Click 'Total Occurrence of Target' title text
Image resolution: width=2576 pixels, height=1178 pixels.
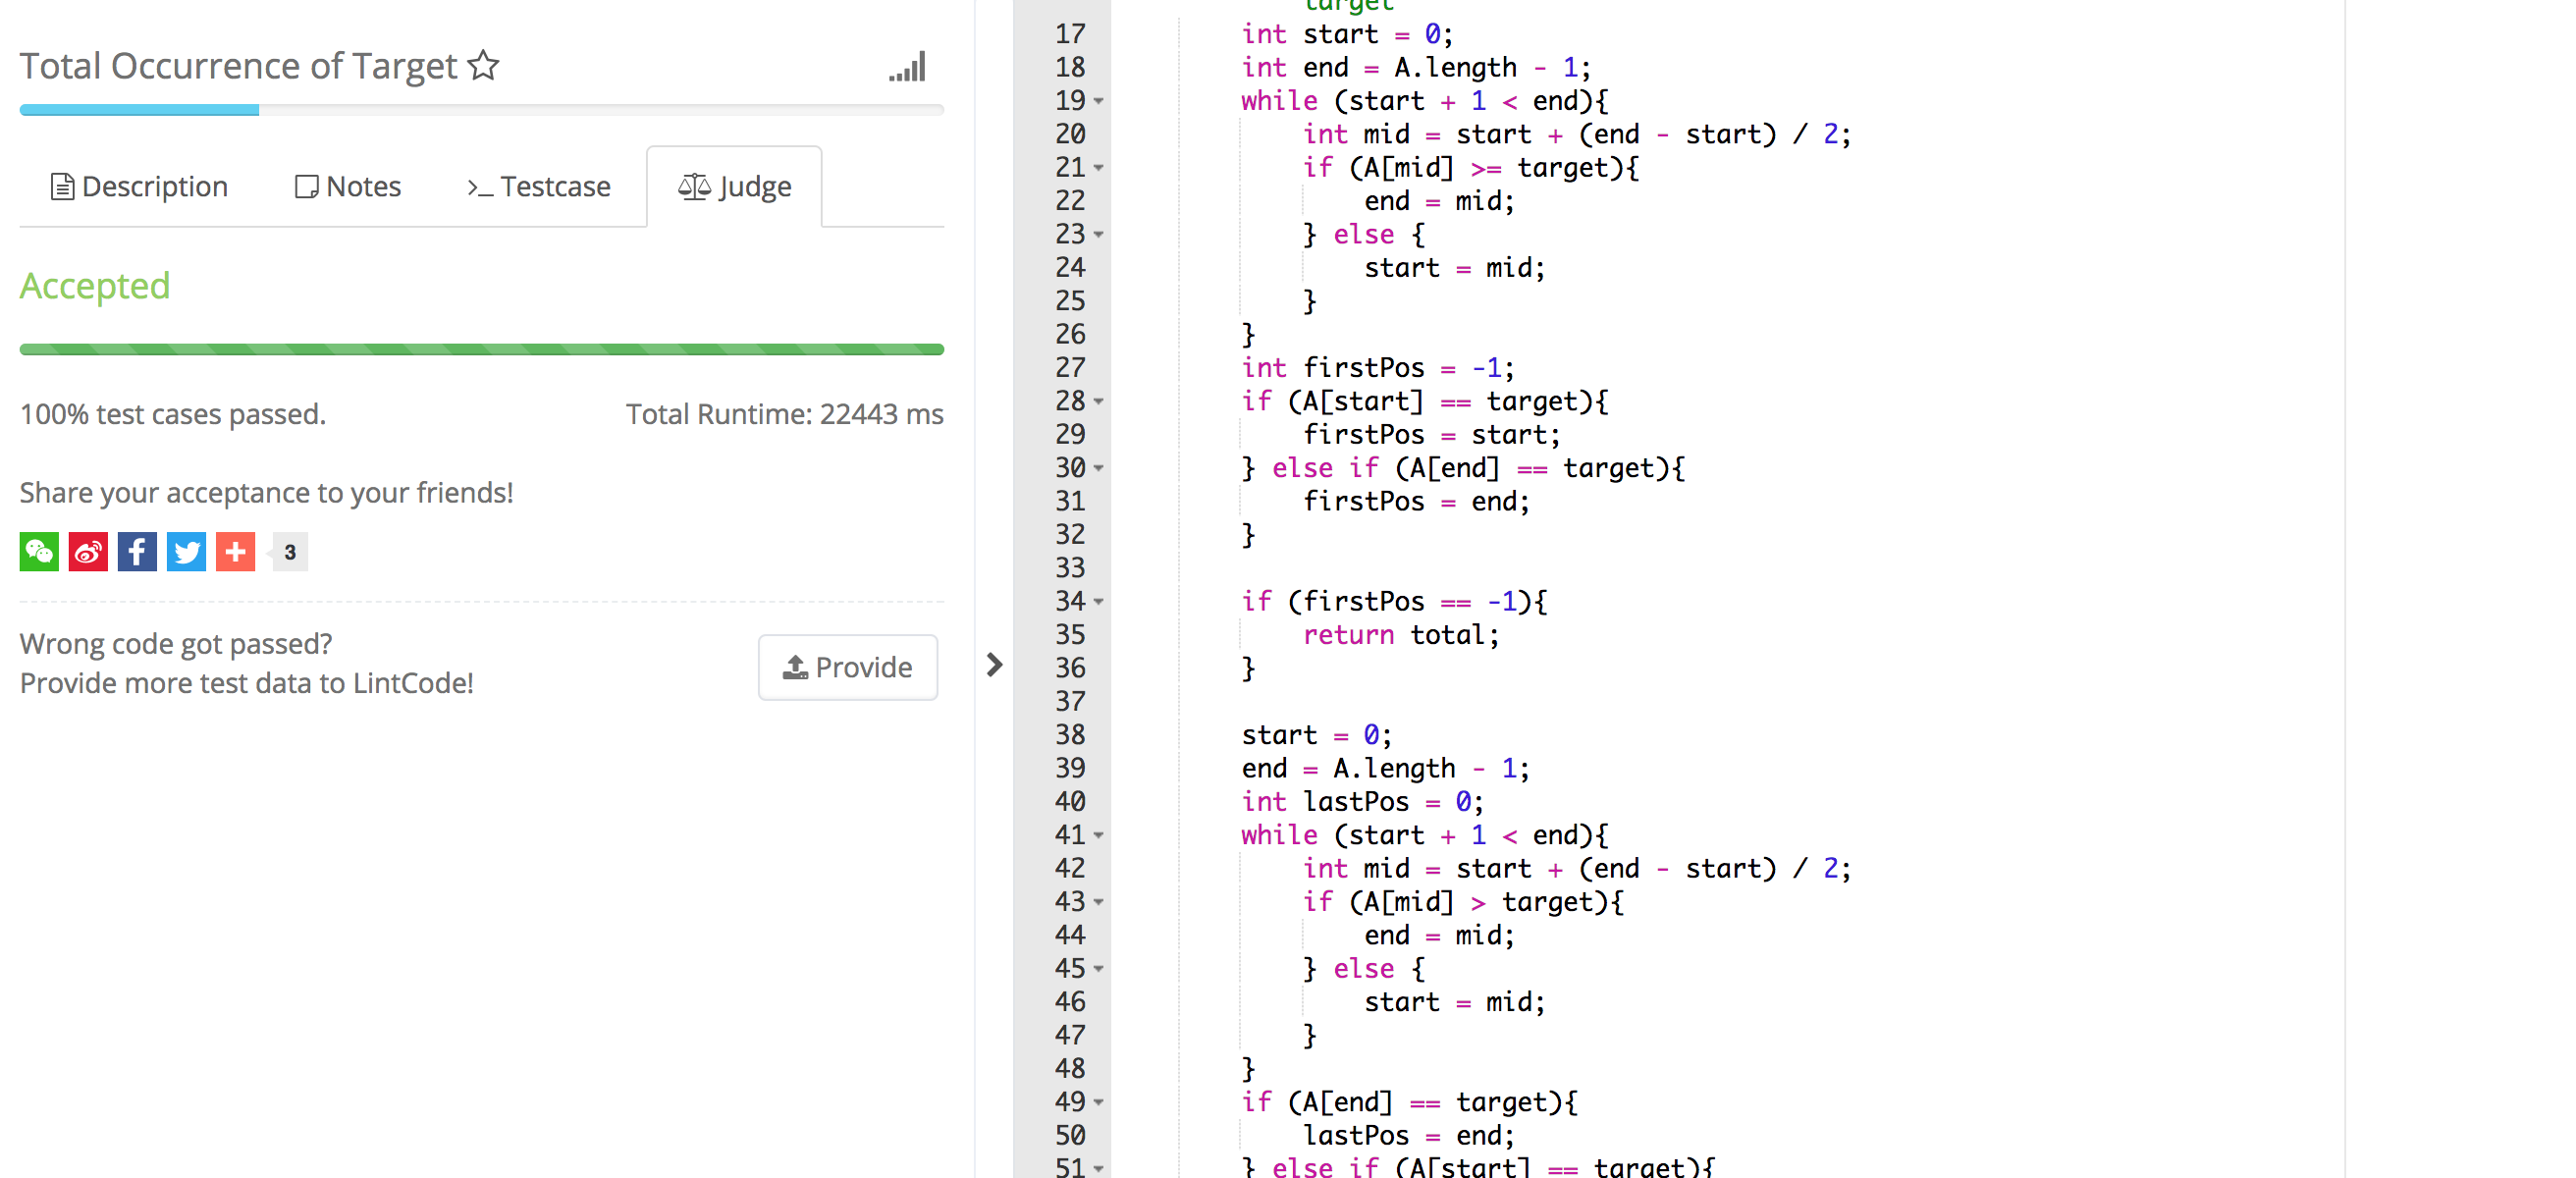(239, 66)
